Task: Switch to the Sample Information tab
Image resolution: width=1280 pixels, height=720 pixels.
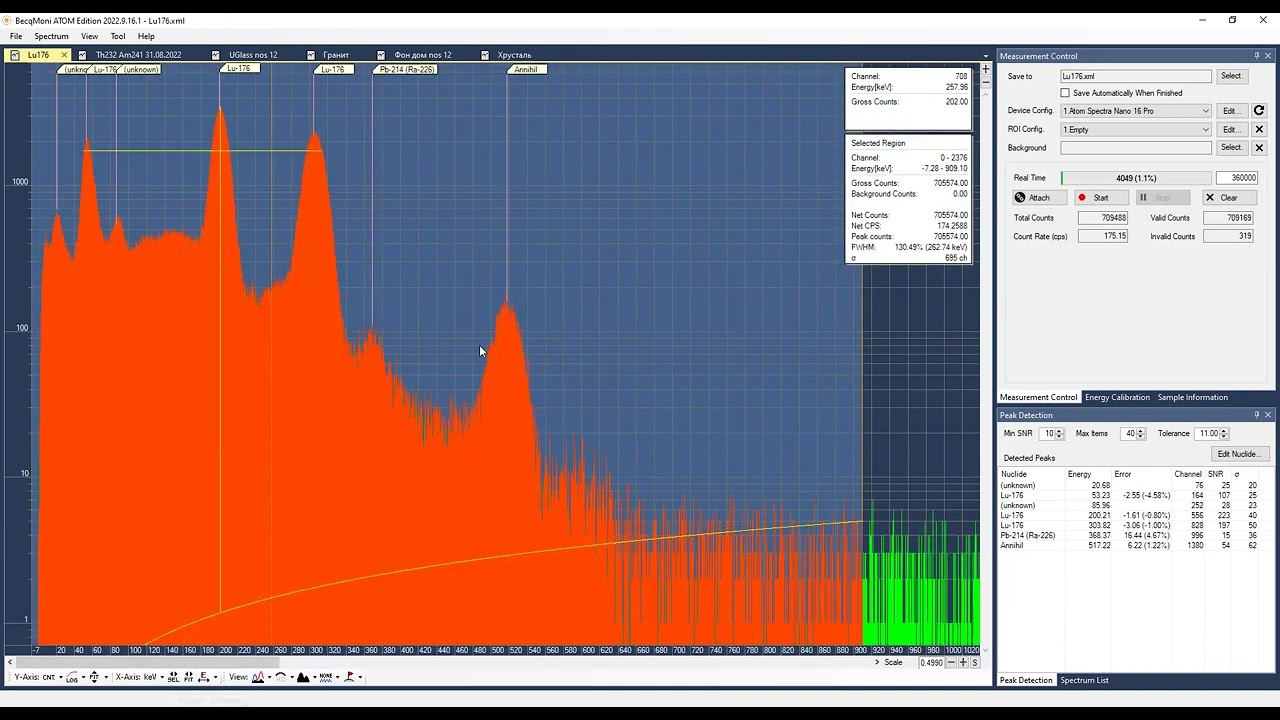Action: click(1192, 397)
